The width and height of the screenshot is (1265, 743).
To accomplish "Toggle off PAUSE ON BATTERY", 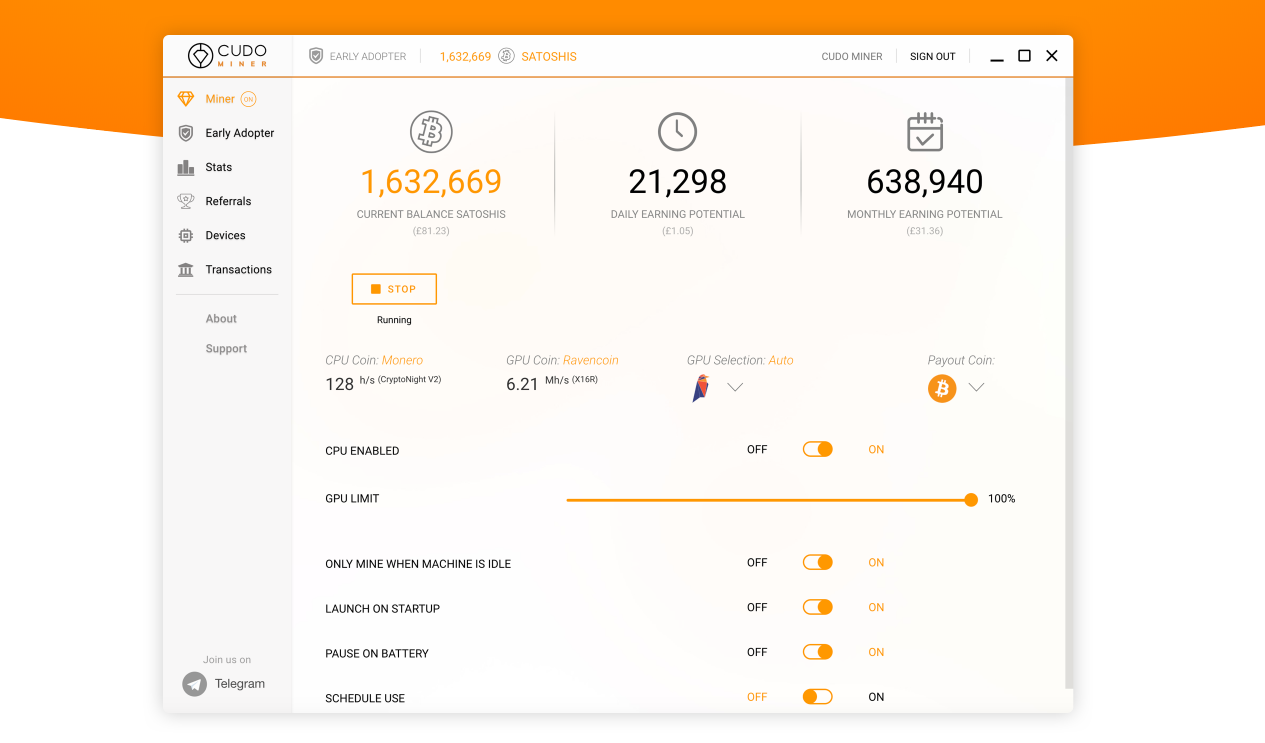I will coord(817,652).
